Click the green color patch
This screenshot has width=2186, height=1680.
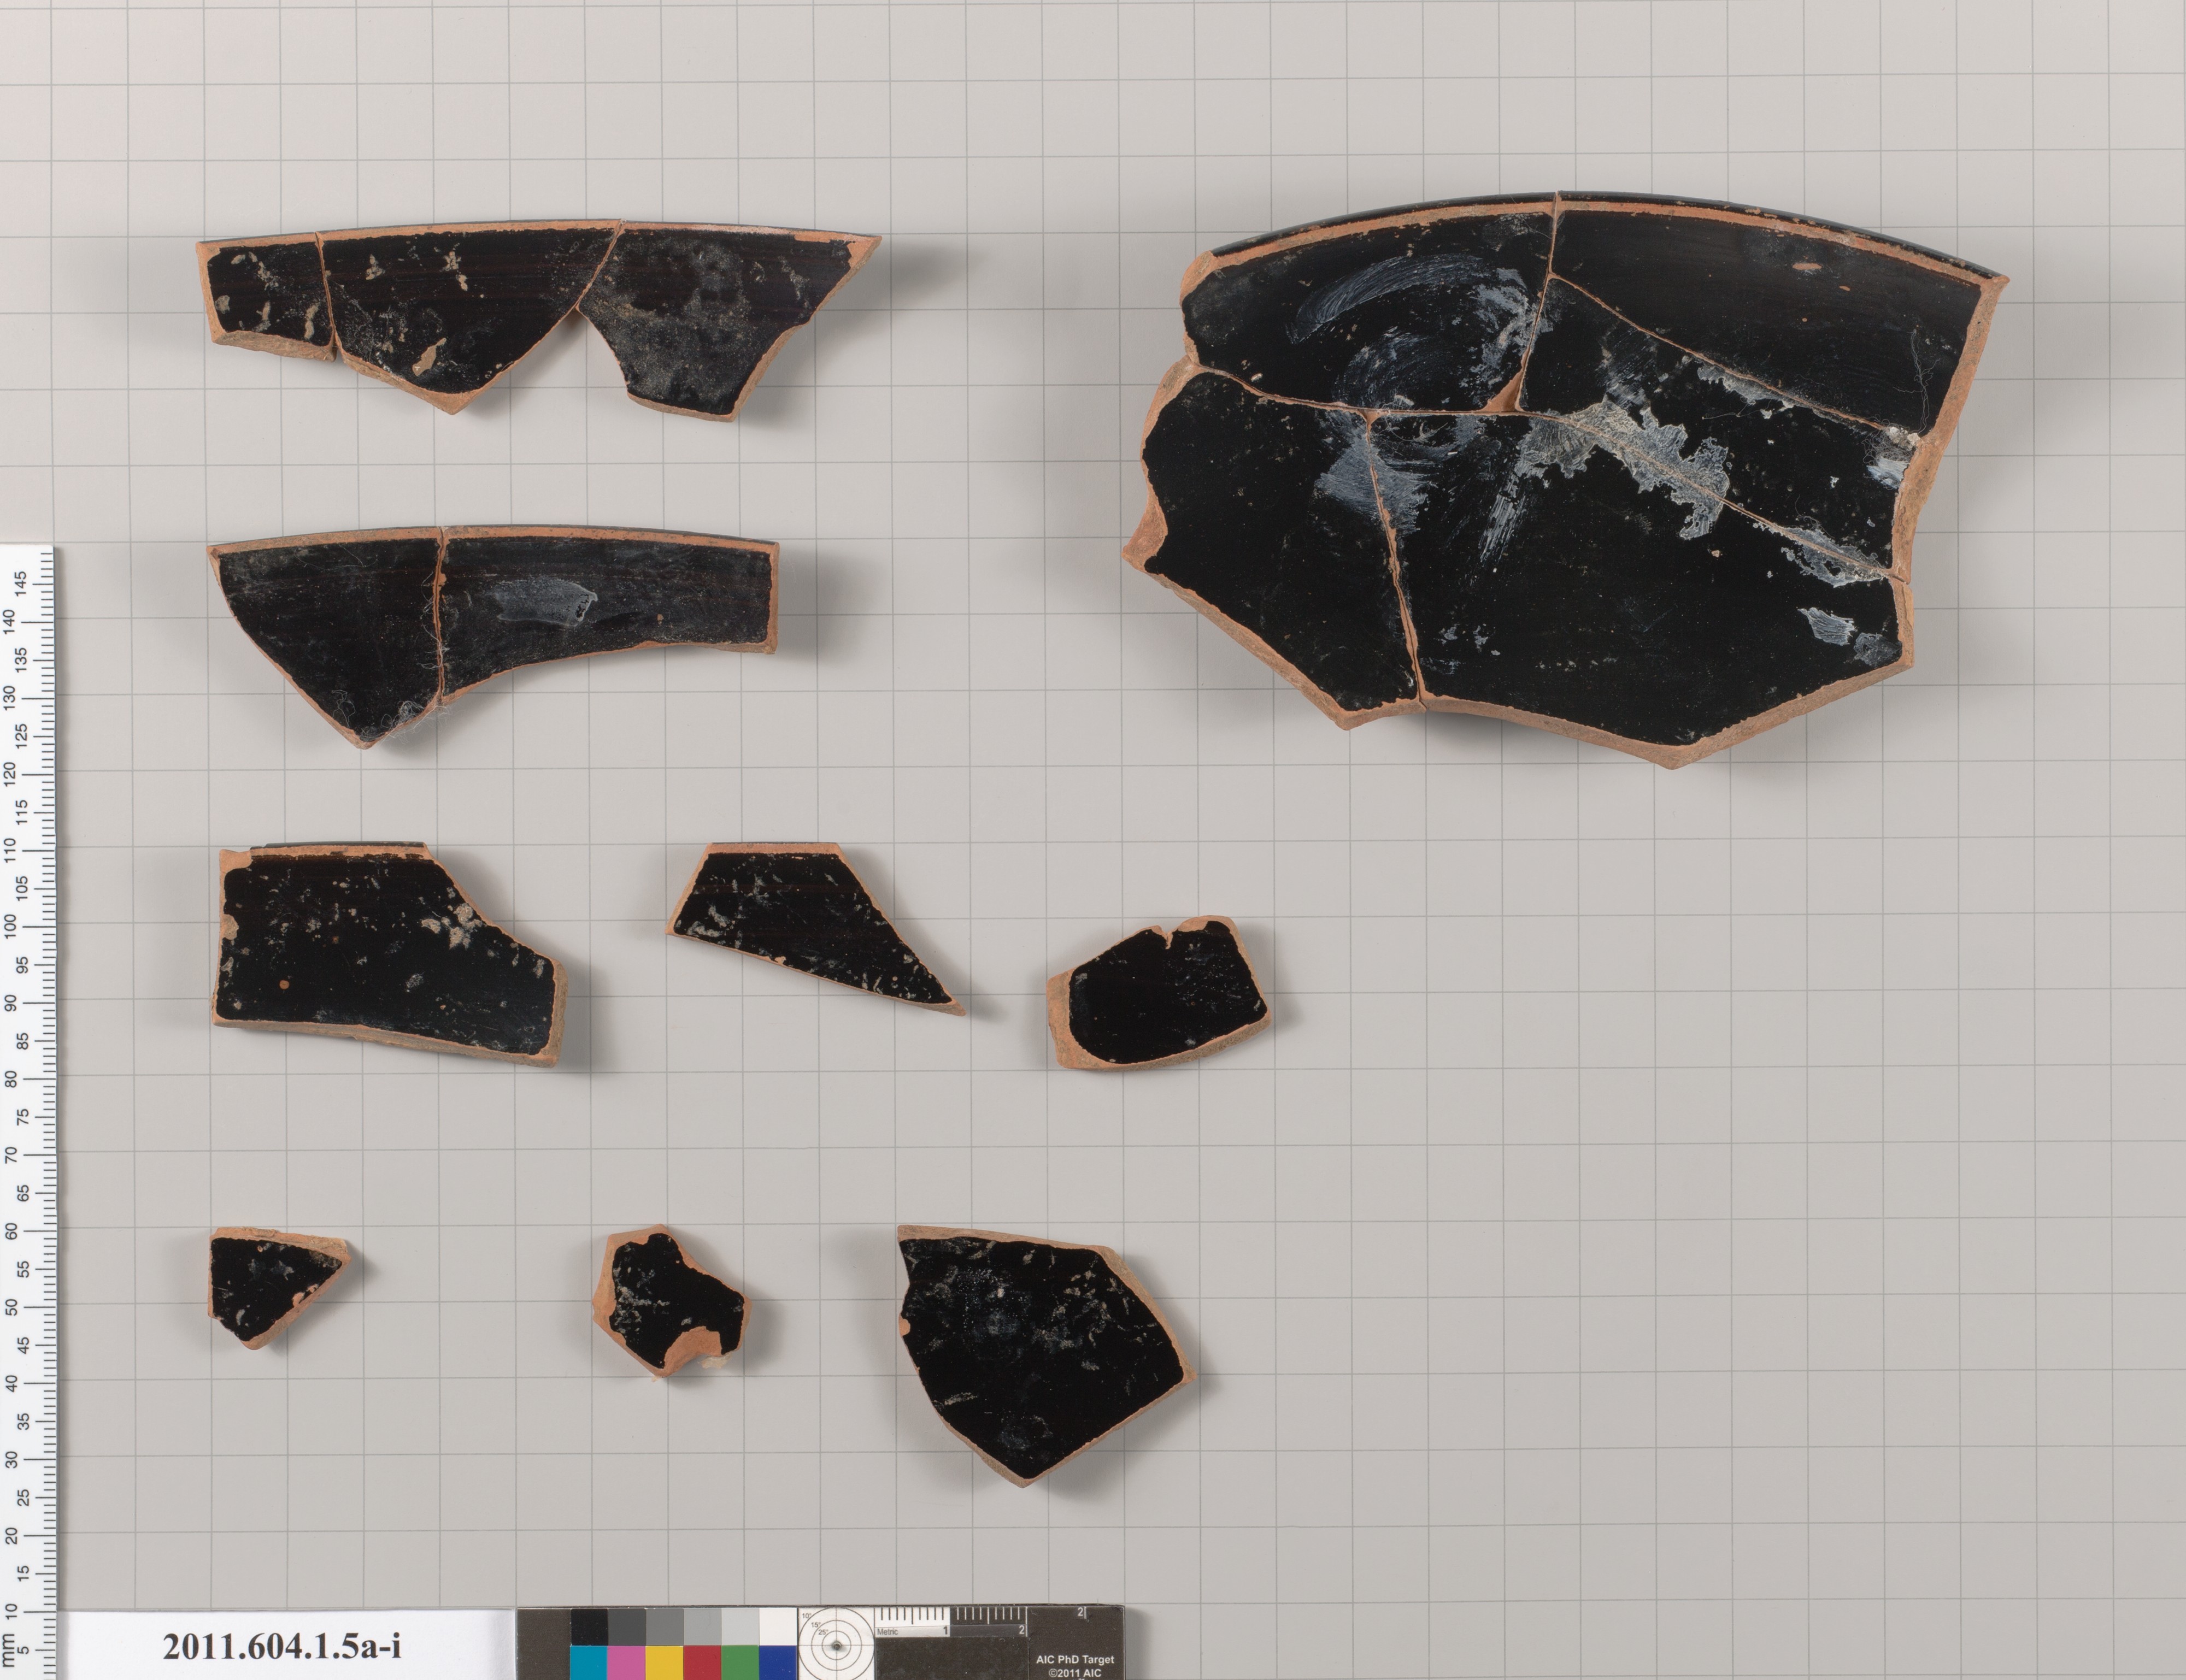pyautogui.click(x=739, y=1663)
